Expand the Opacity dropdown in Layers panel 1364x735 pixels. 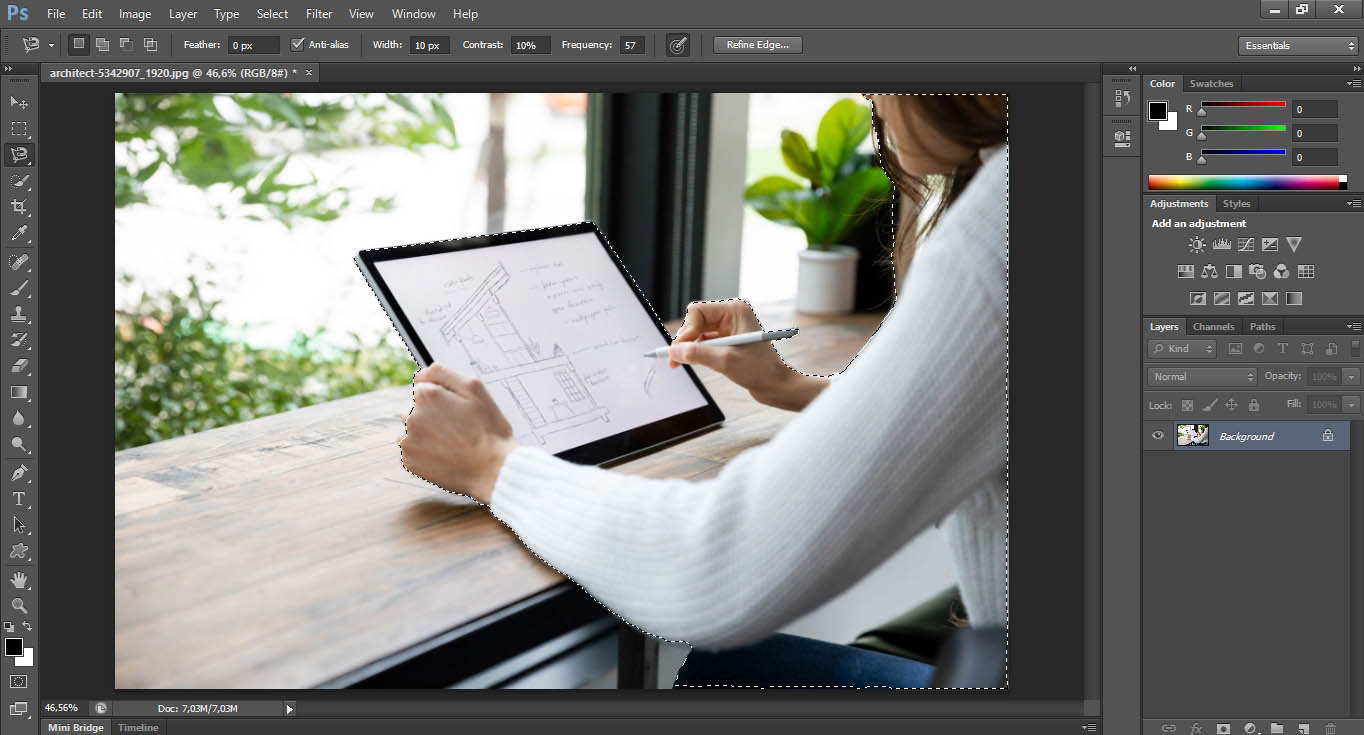[x=1351, y=376]
